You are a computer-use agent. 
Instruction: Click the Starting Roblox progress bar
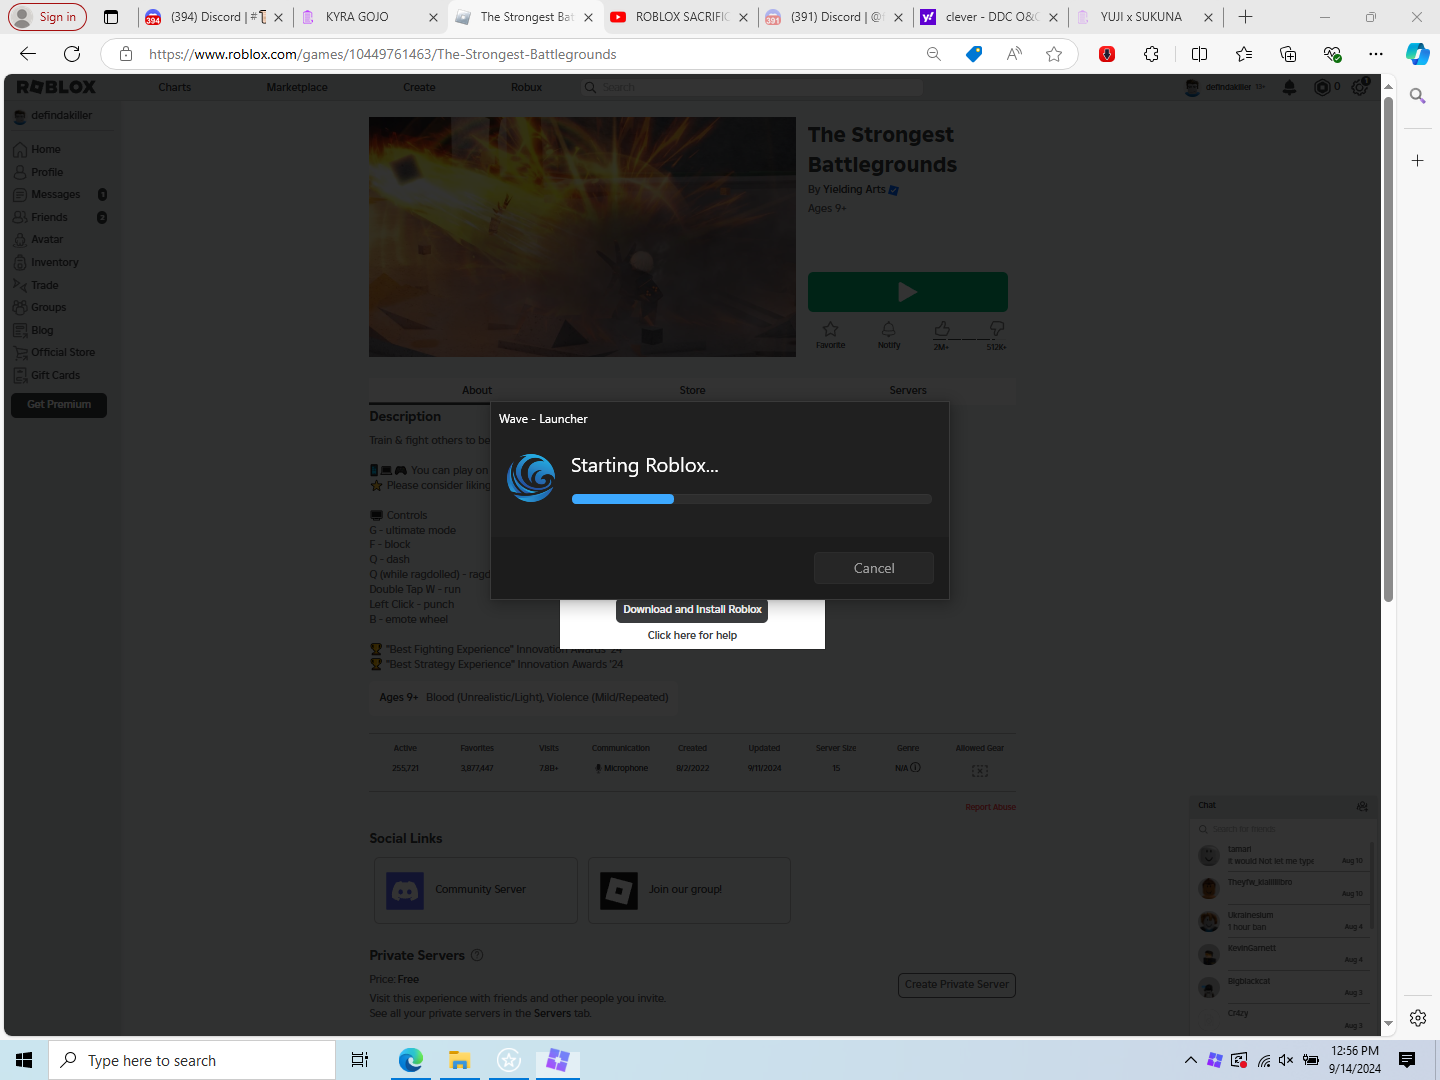(x=751, y=499)
